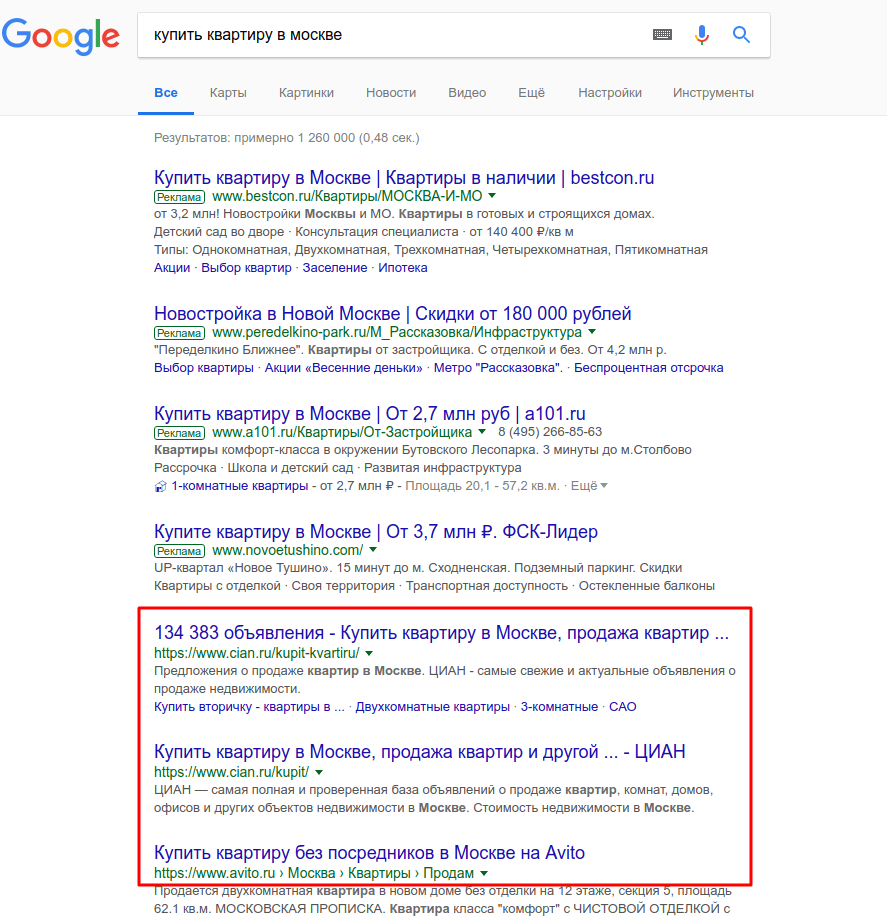The height and width of the screenshot is (922, 887).
Task: Open the Видео results tab
Action: pyautogui.click(x=466, y=92)
